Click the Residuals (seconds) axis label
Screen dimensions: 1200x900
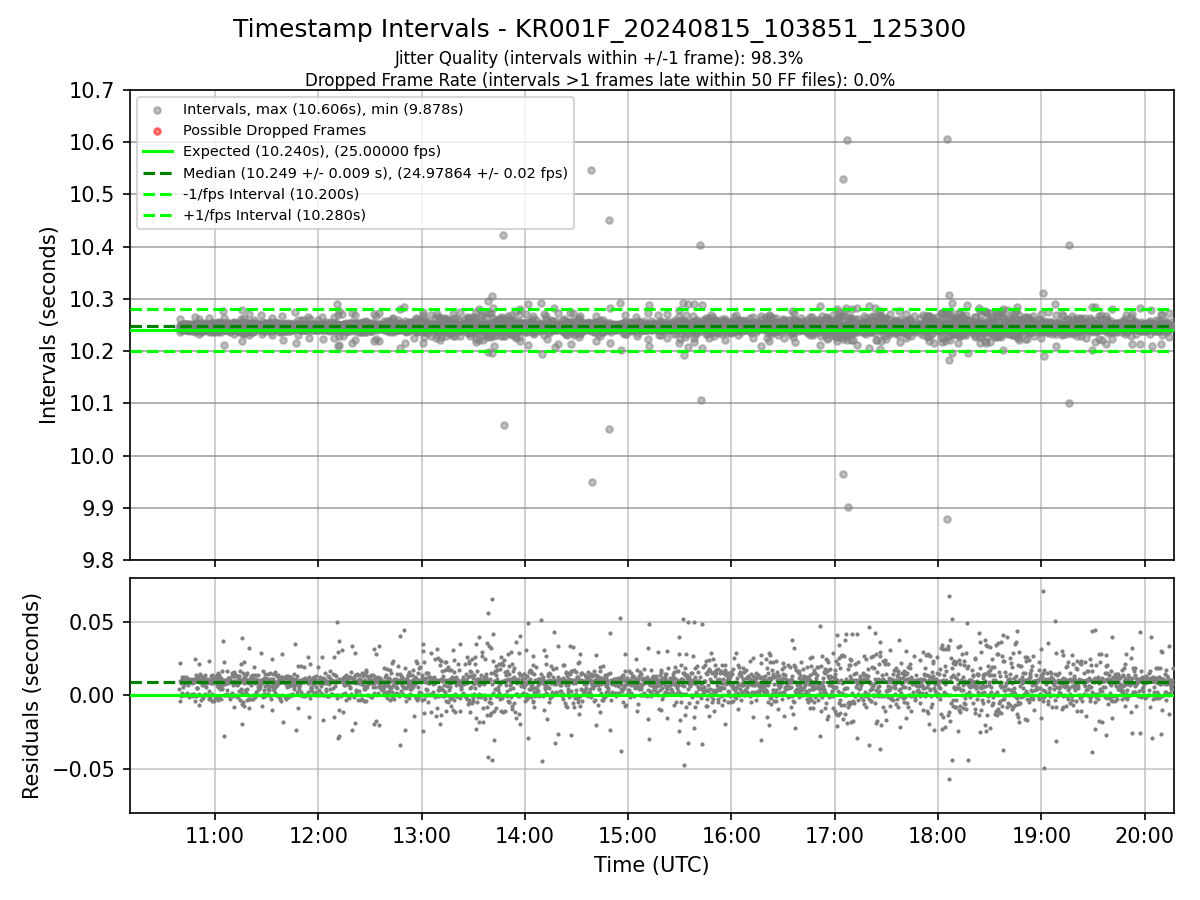click(x=32, y=696)
